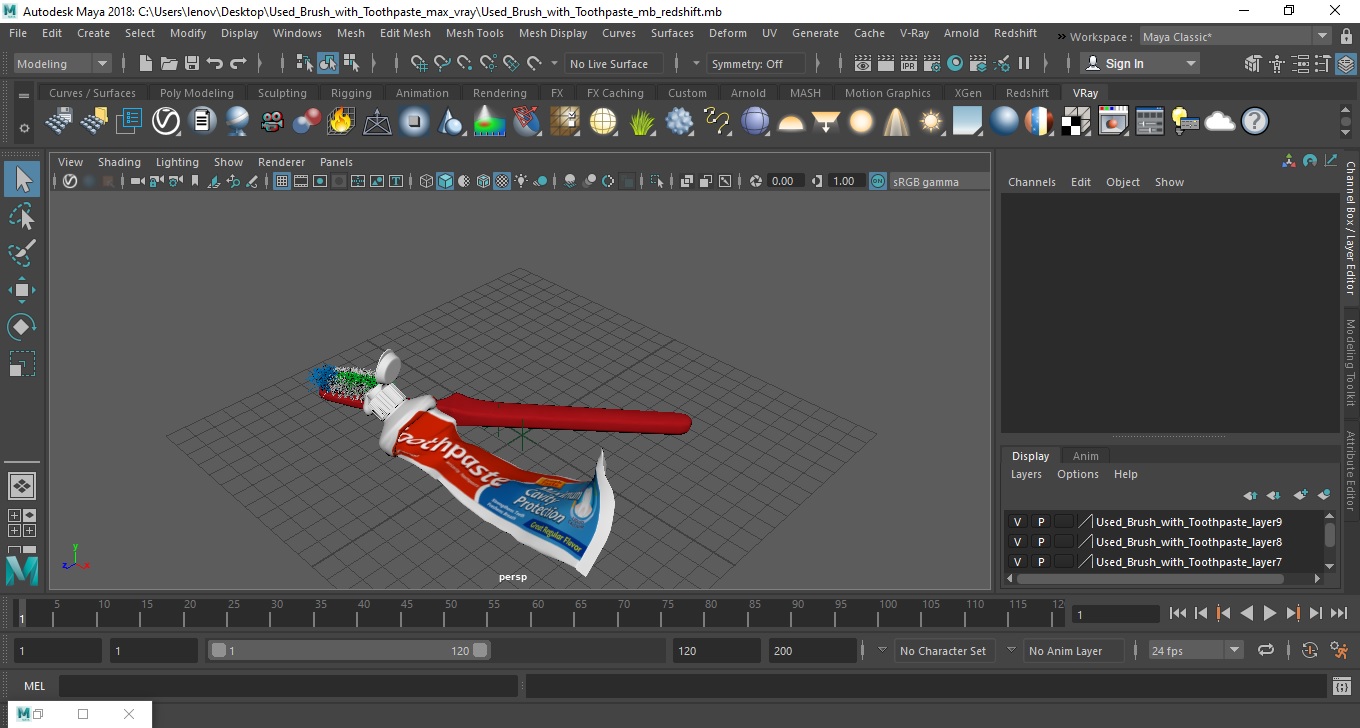1360x728 pixels.
Task: Click the Save Scene disk icon
Action: point(192,63)
